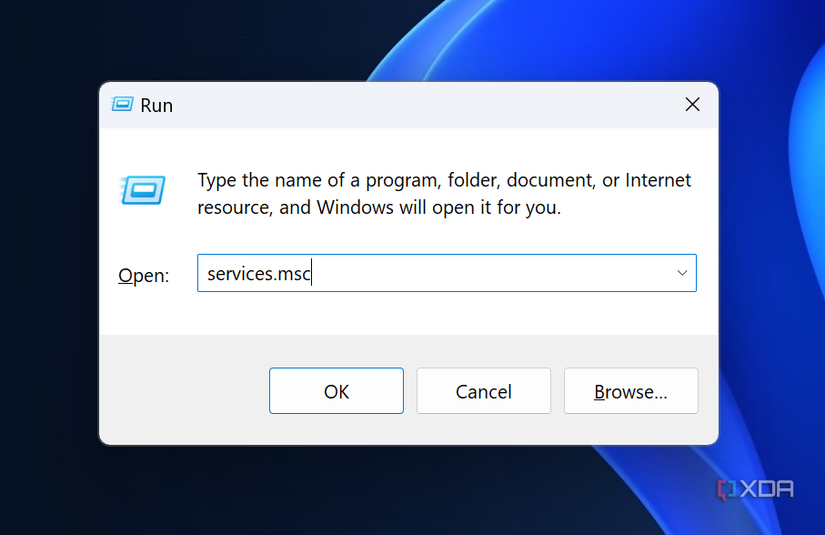Open the Browse... file picker
825x535 pixels.
tap(631, 391)
